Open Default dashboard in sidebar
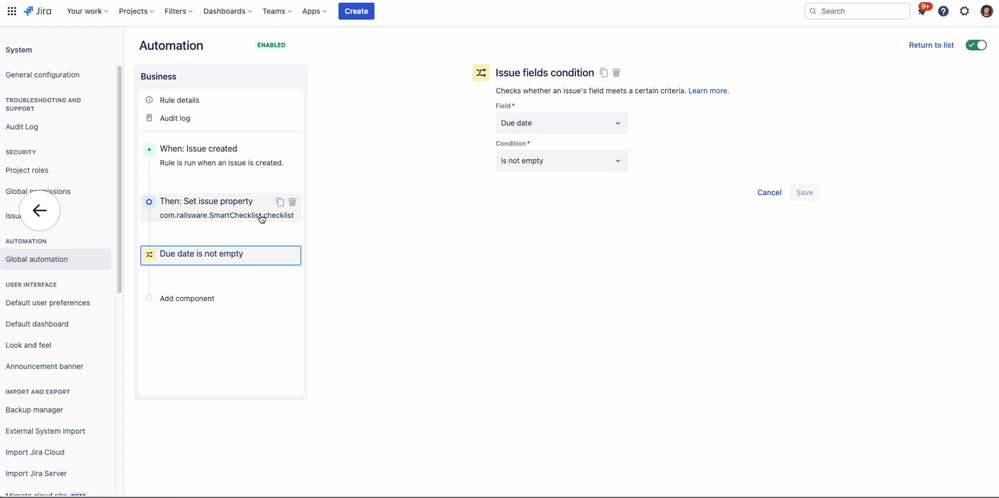 [37, 324]
